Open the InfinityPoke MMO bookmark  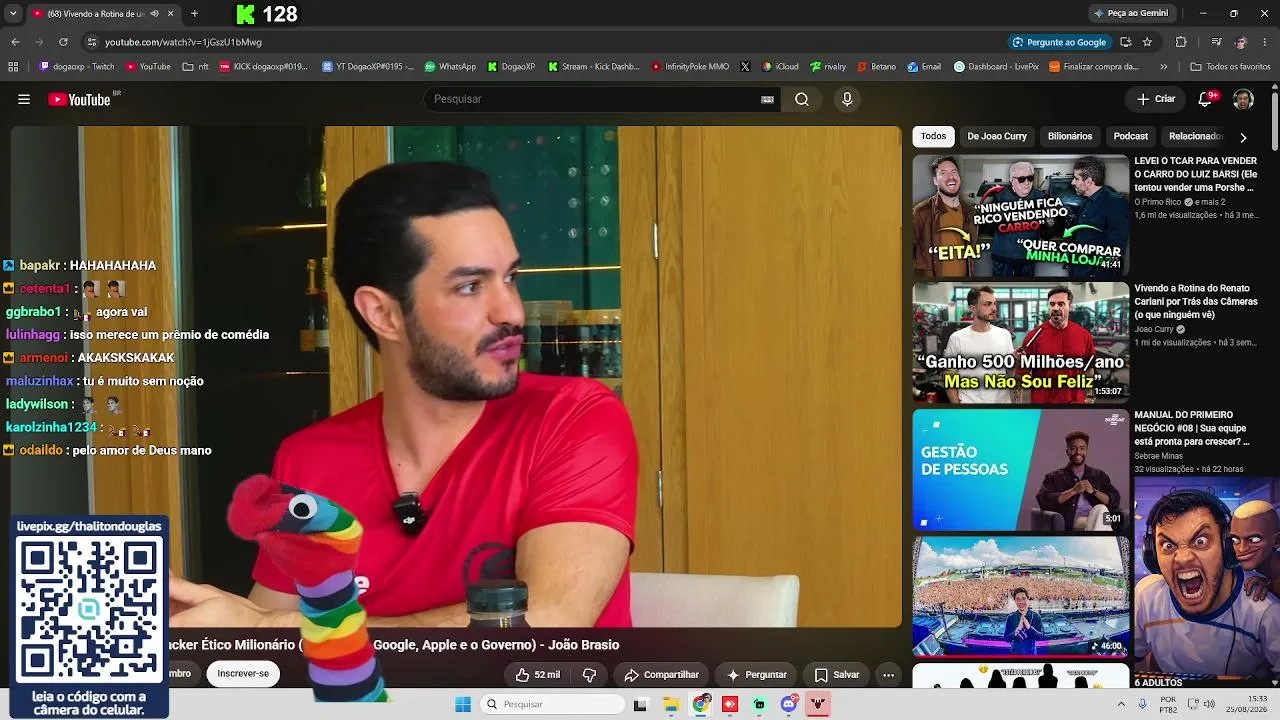tap(691, 67)
